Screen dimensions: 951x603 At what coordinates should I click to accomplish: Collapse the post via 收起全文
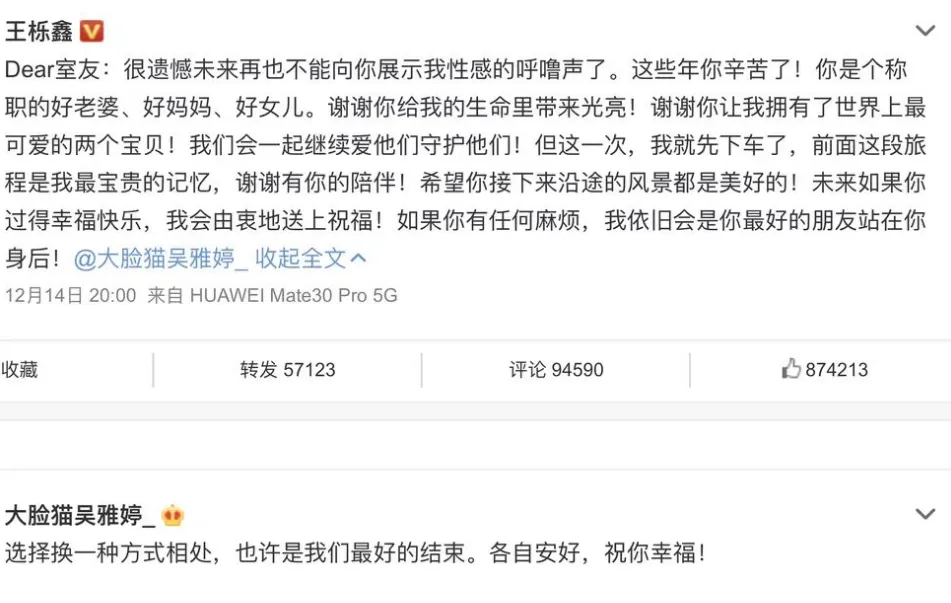pos(301,258)
